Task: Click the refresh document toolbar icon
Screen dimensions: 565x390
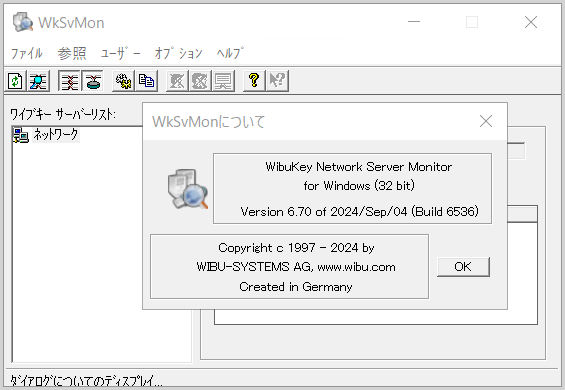Action: (x=15, y=81)
